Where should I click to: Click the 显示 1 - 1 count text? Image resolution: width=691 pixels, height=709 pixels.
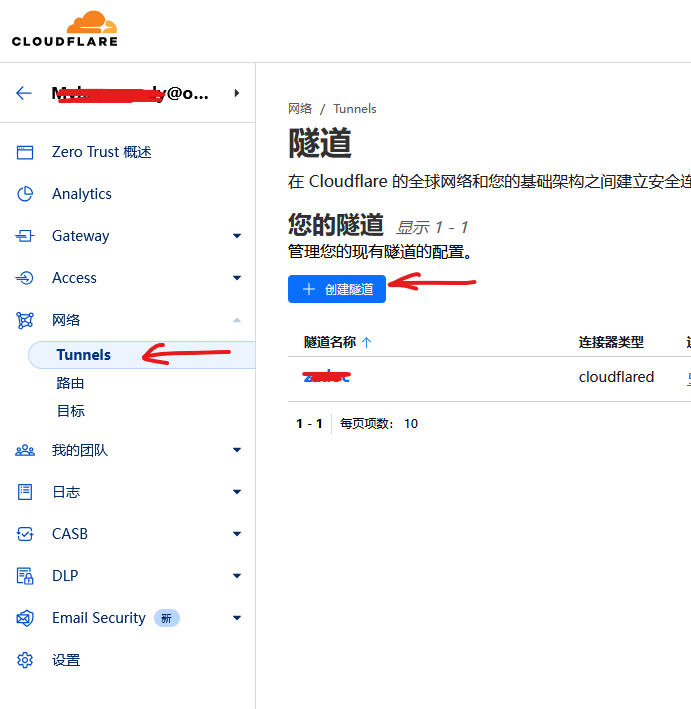432,227
